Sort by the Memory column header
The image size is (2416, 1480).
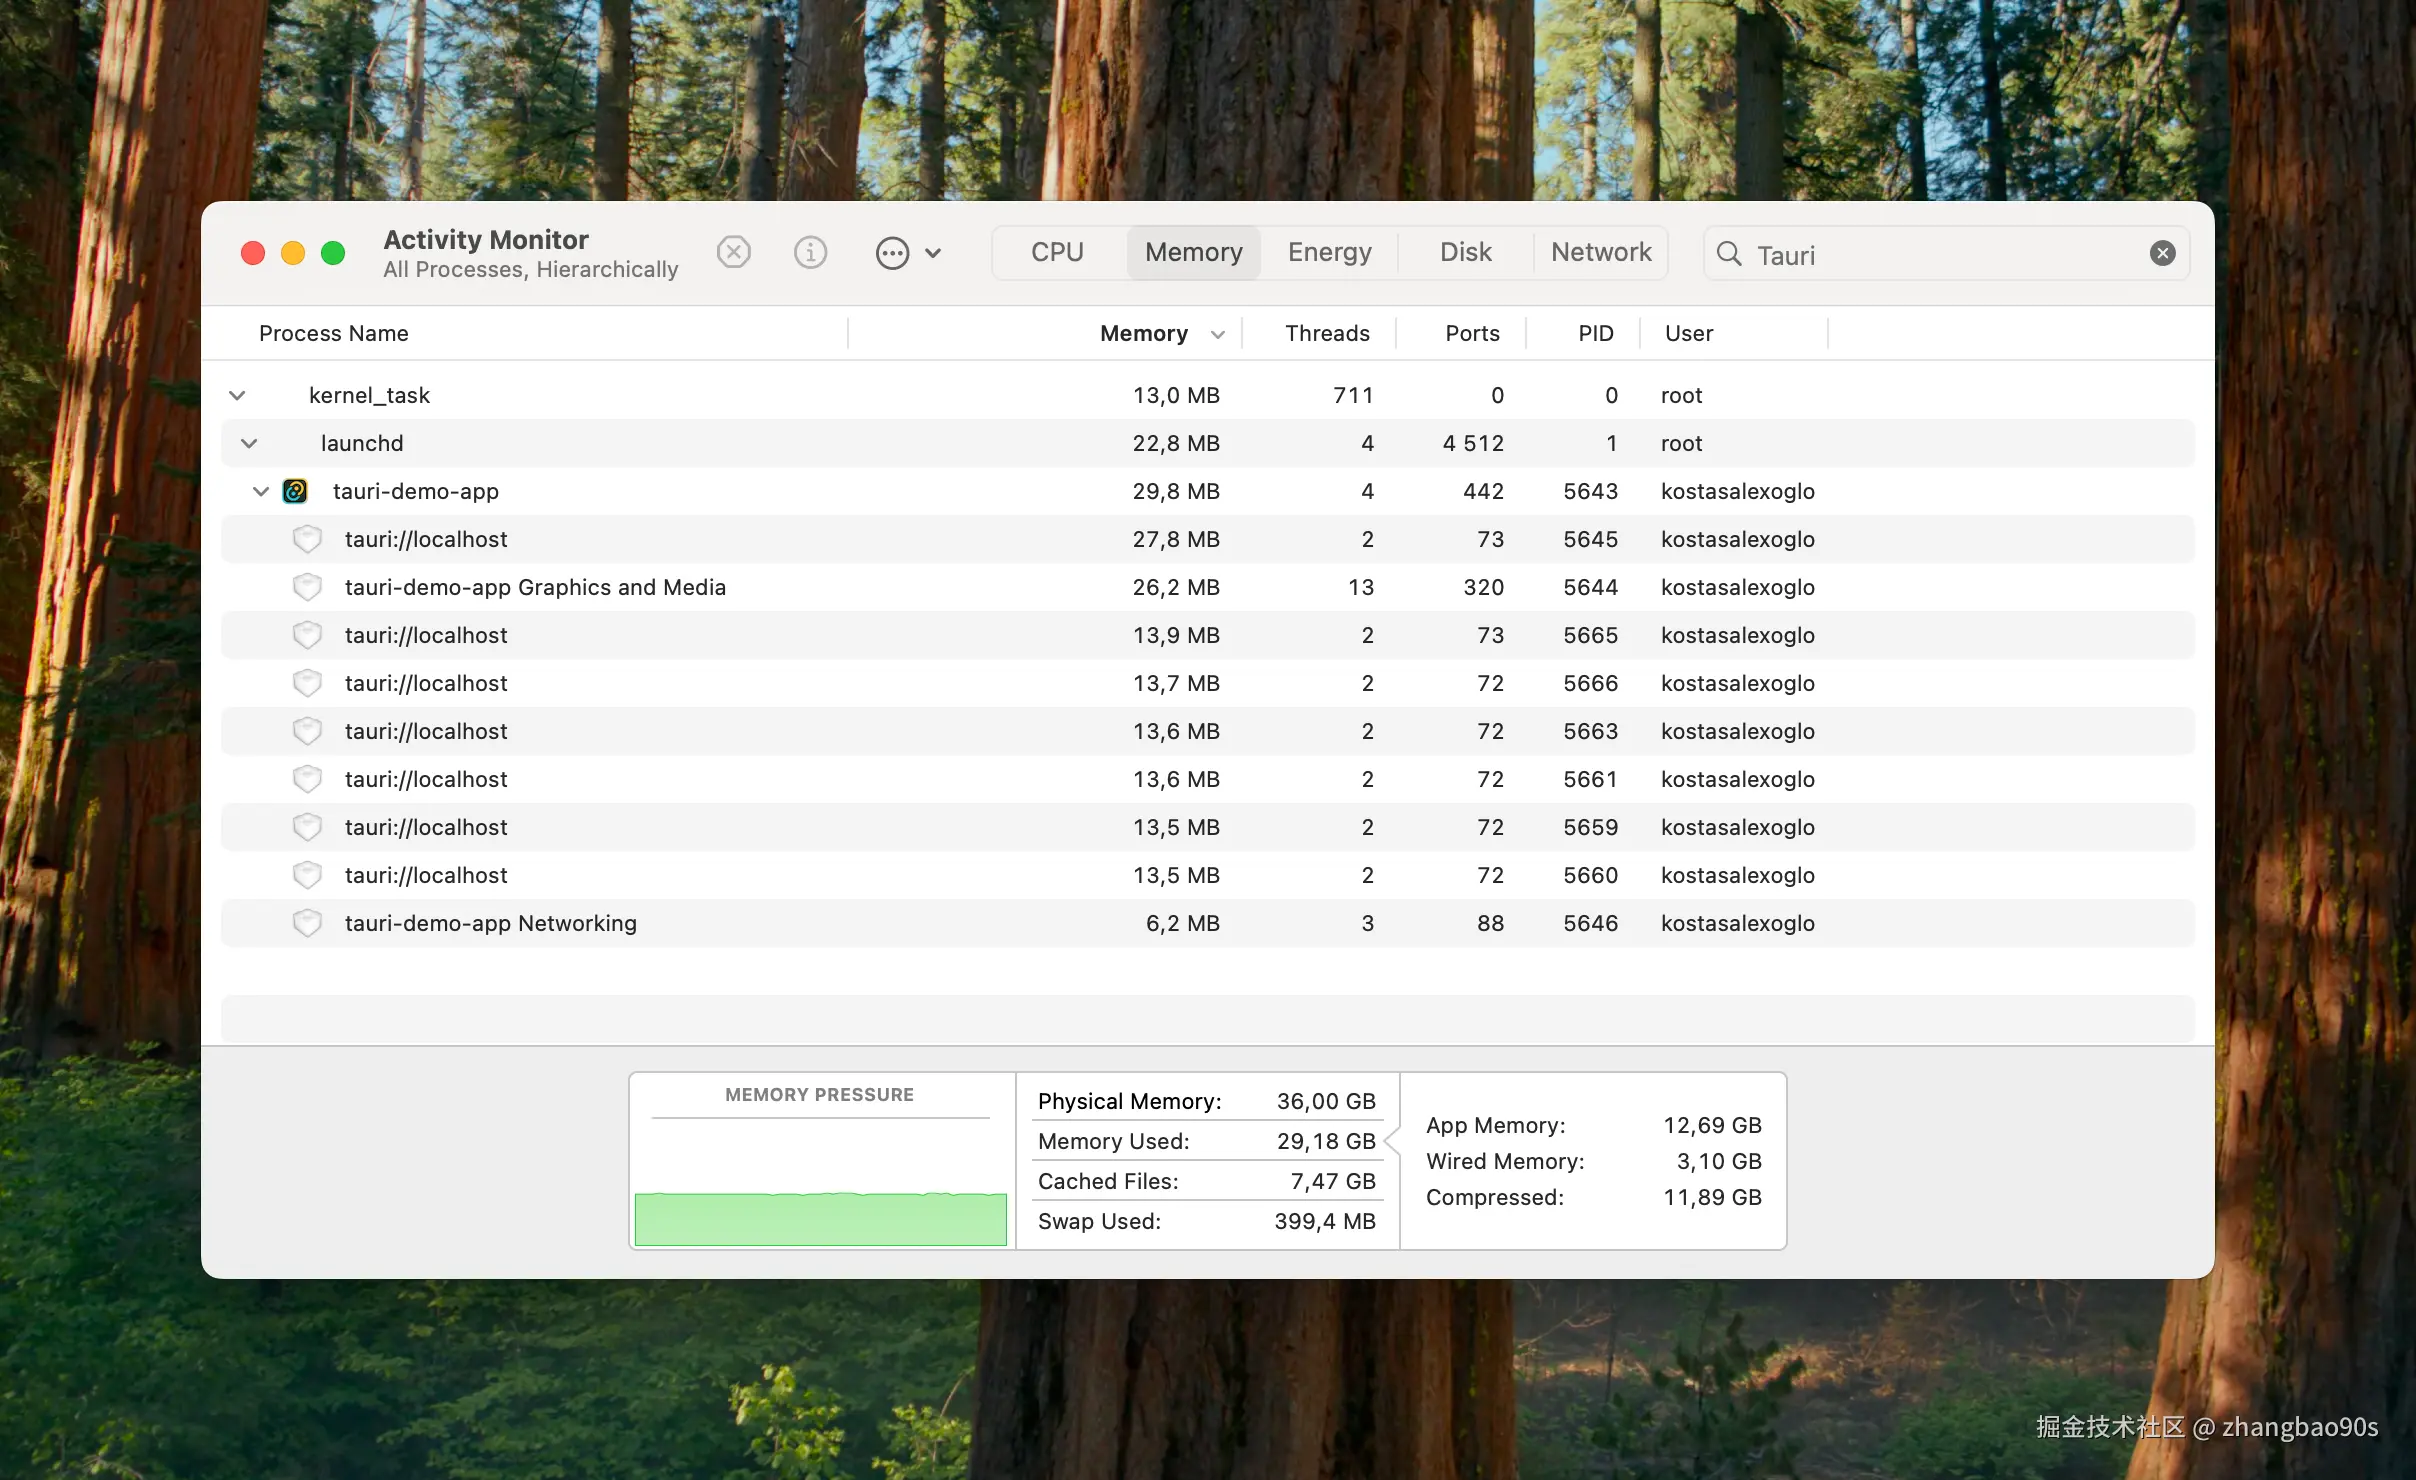(1143, 333)
